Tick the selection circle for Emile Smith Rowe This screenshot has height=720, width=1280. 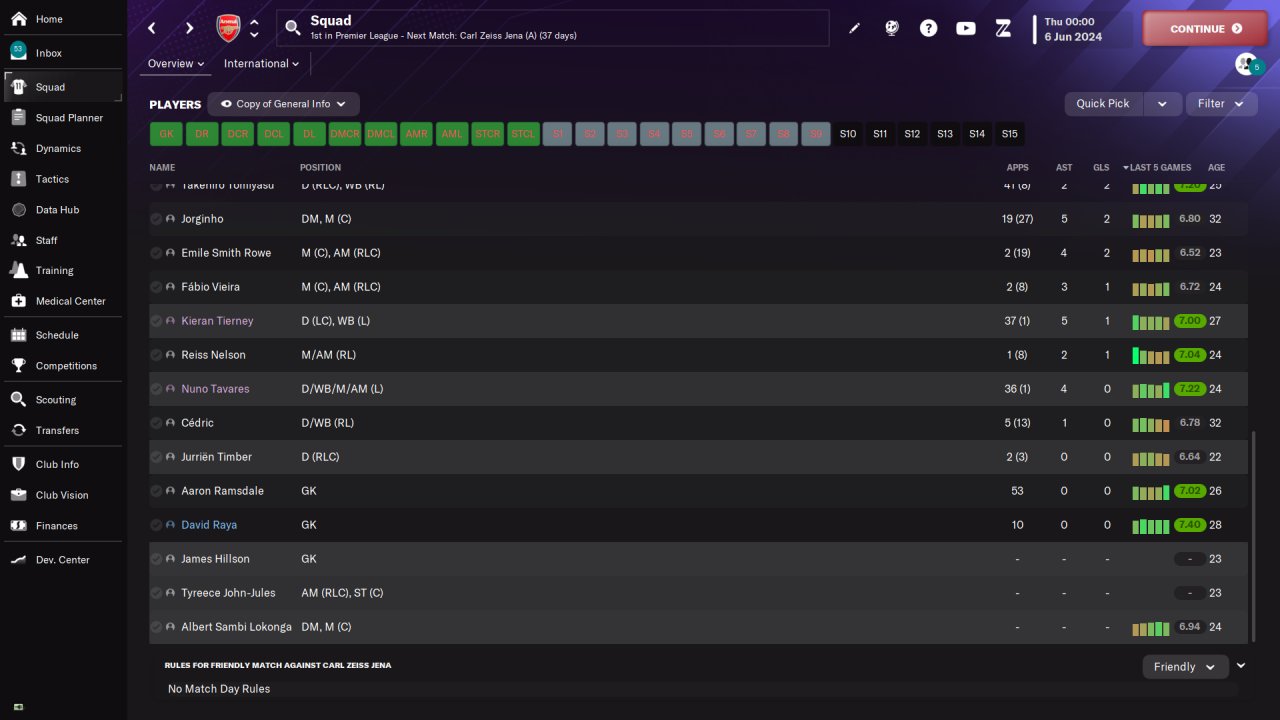pos(156,253)
